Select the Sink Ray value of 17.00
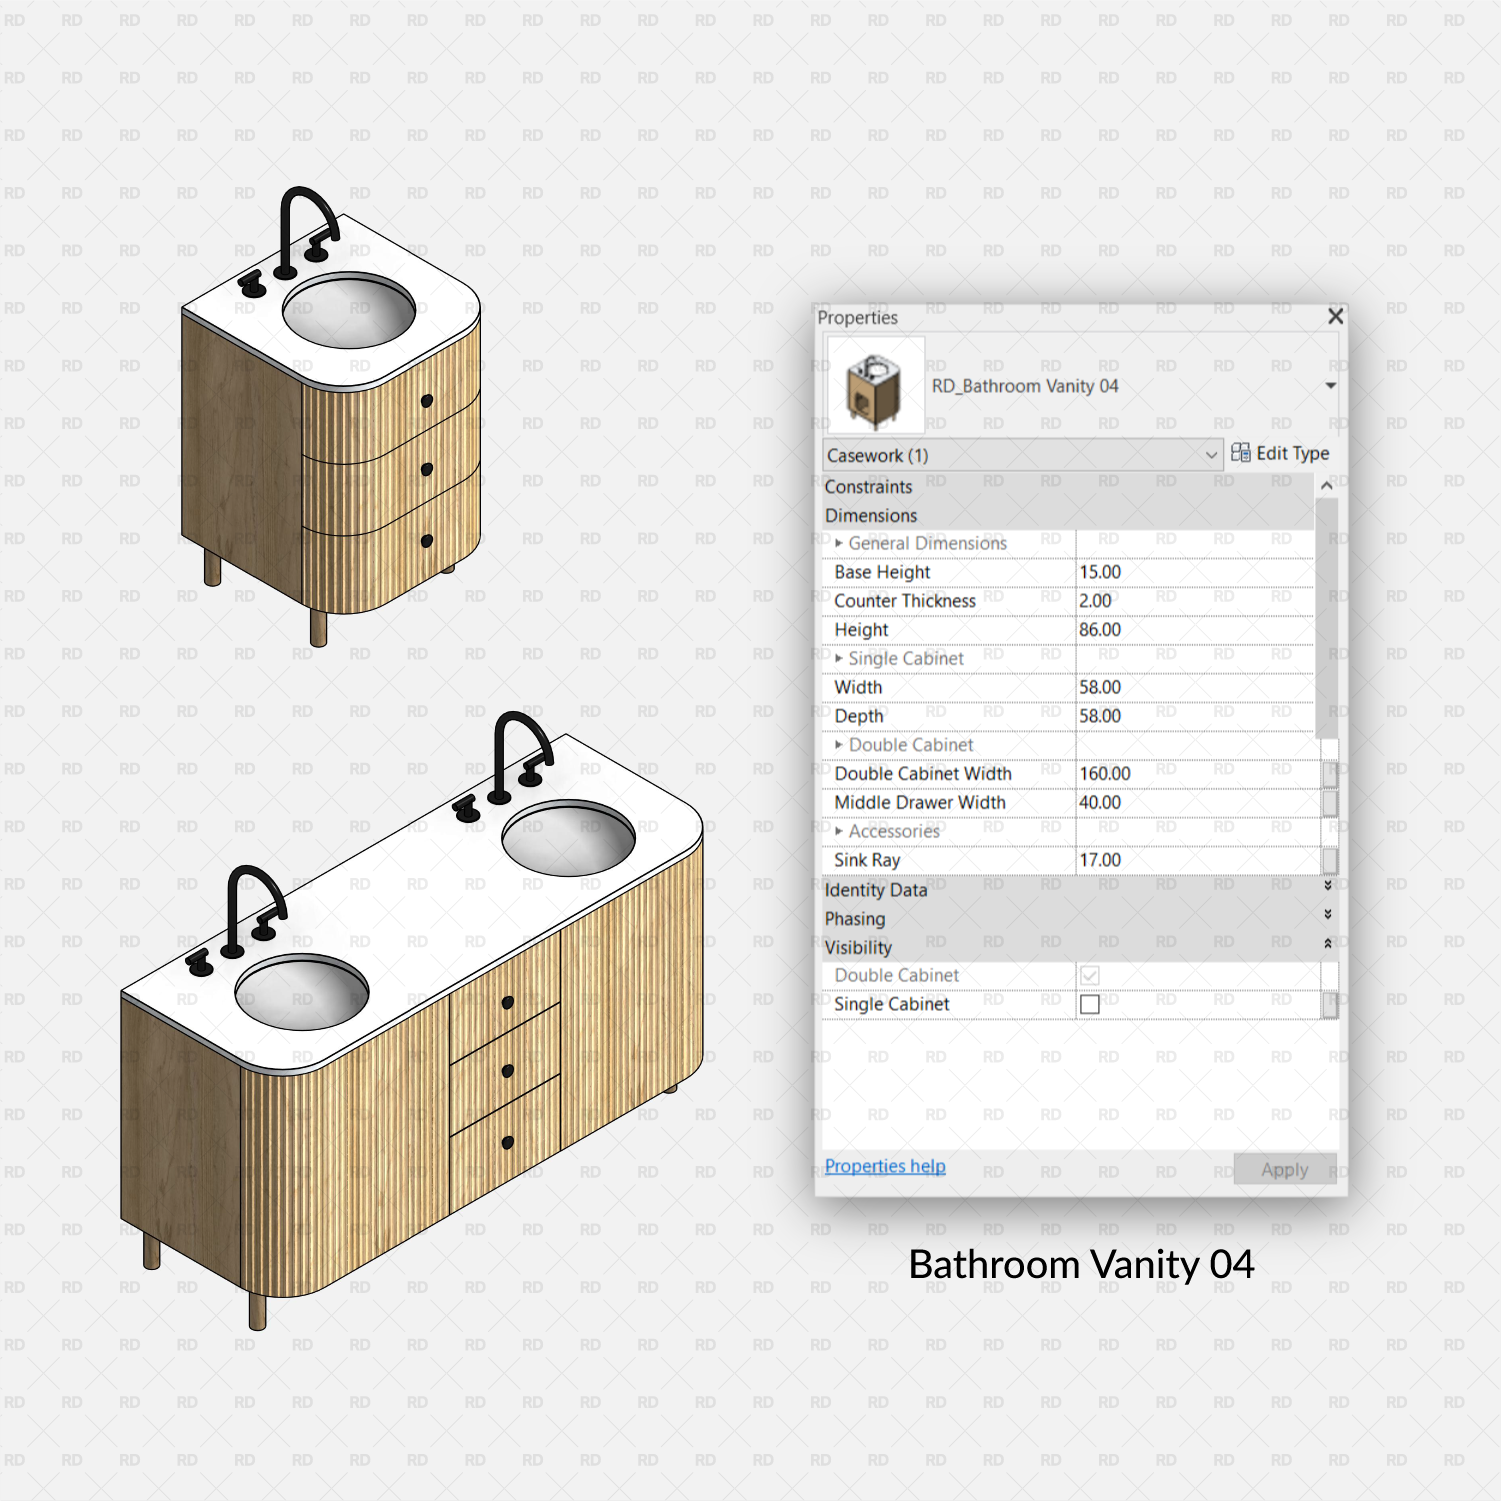The height and width of the screenshot is (1501, 1501). point(1150,860)
